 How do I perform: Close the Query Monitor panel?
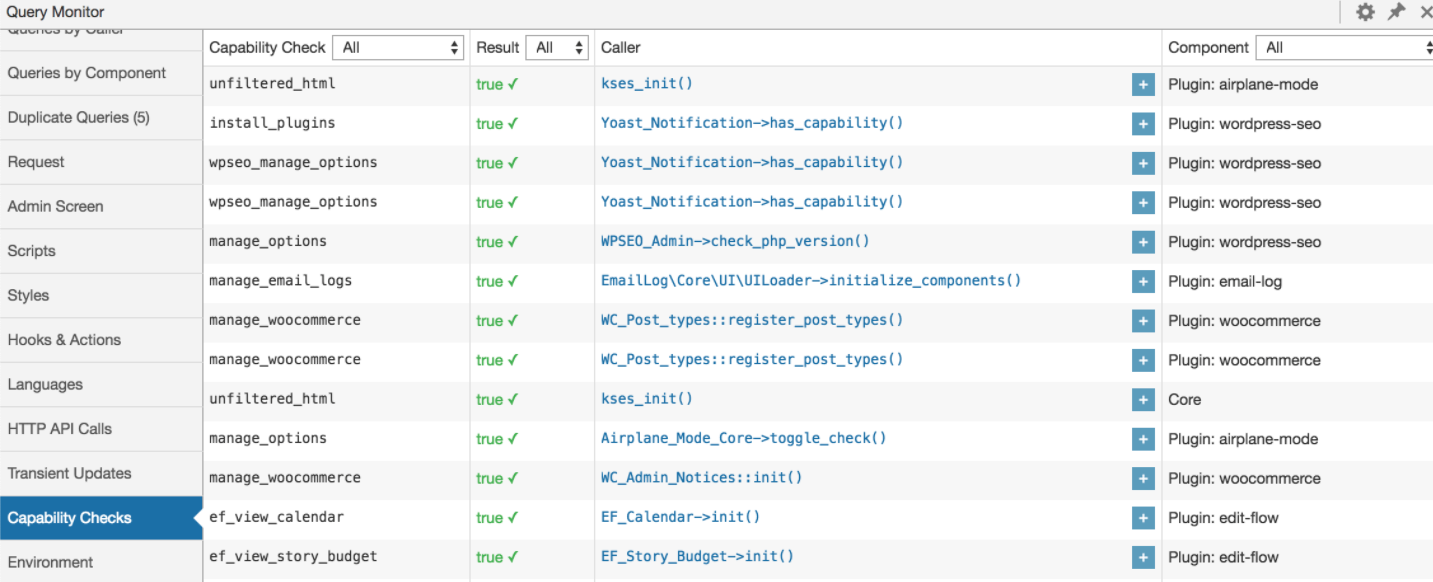[x=1425, y=12]
